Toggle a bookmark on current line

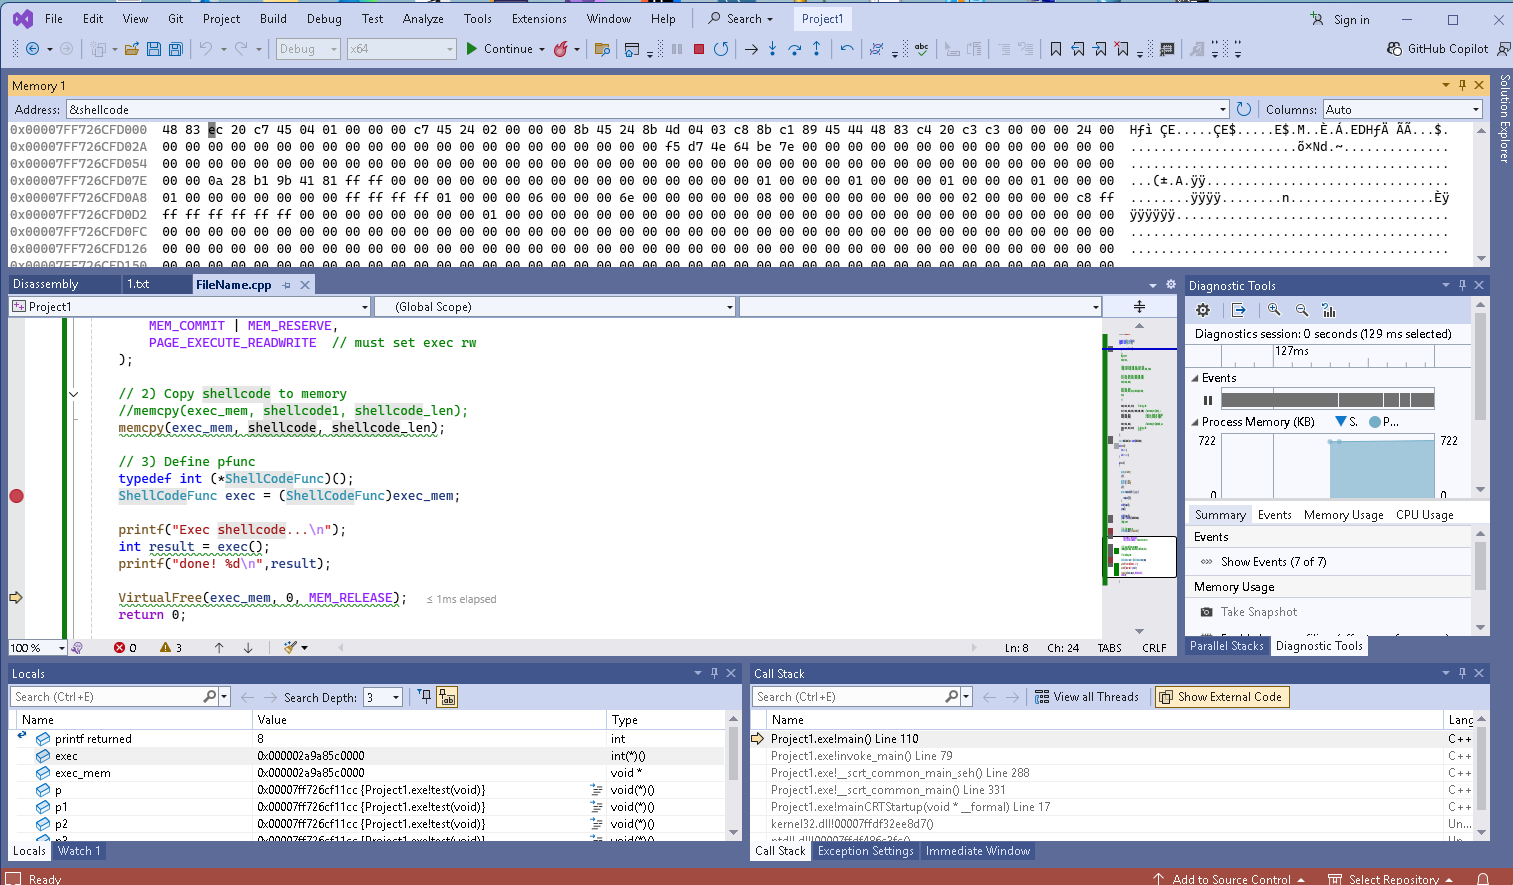point(1056,48)
